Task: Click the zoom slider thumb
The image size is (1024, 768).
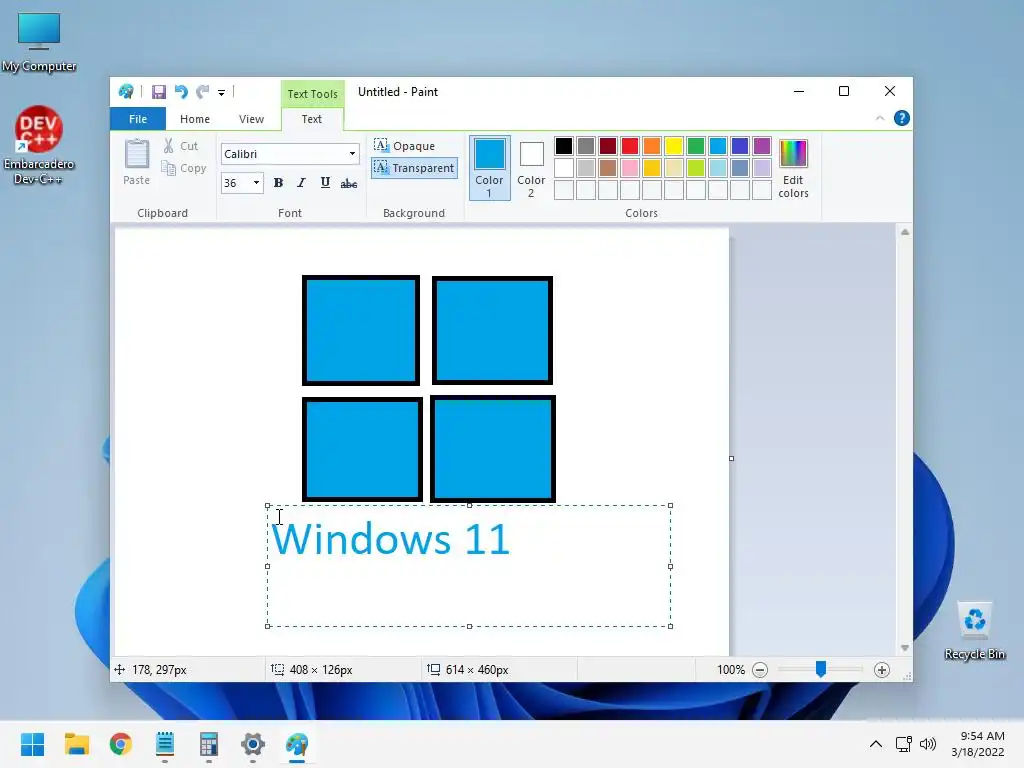Action: point(821,669)
